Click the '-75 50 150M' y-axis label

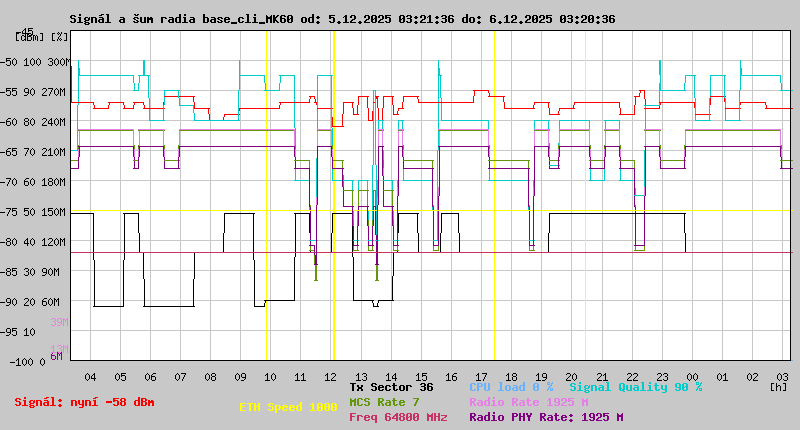click(x=35, y=212)
